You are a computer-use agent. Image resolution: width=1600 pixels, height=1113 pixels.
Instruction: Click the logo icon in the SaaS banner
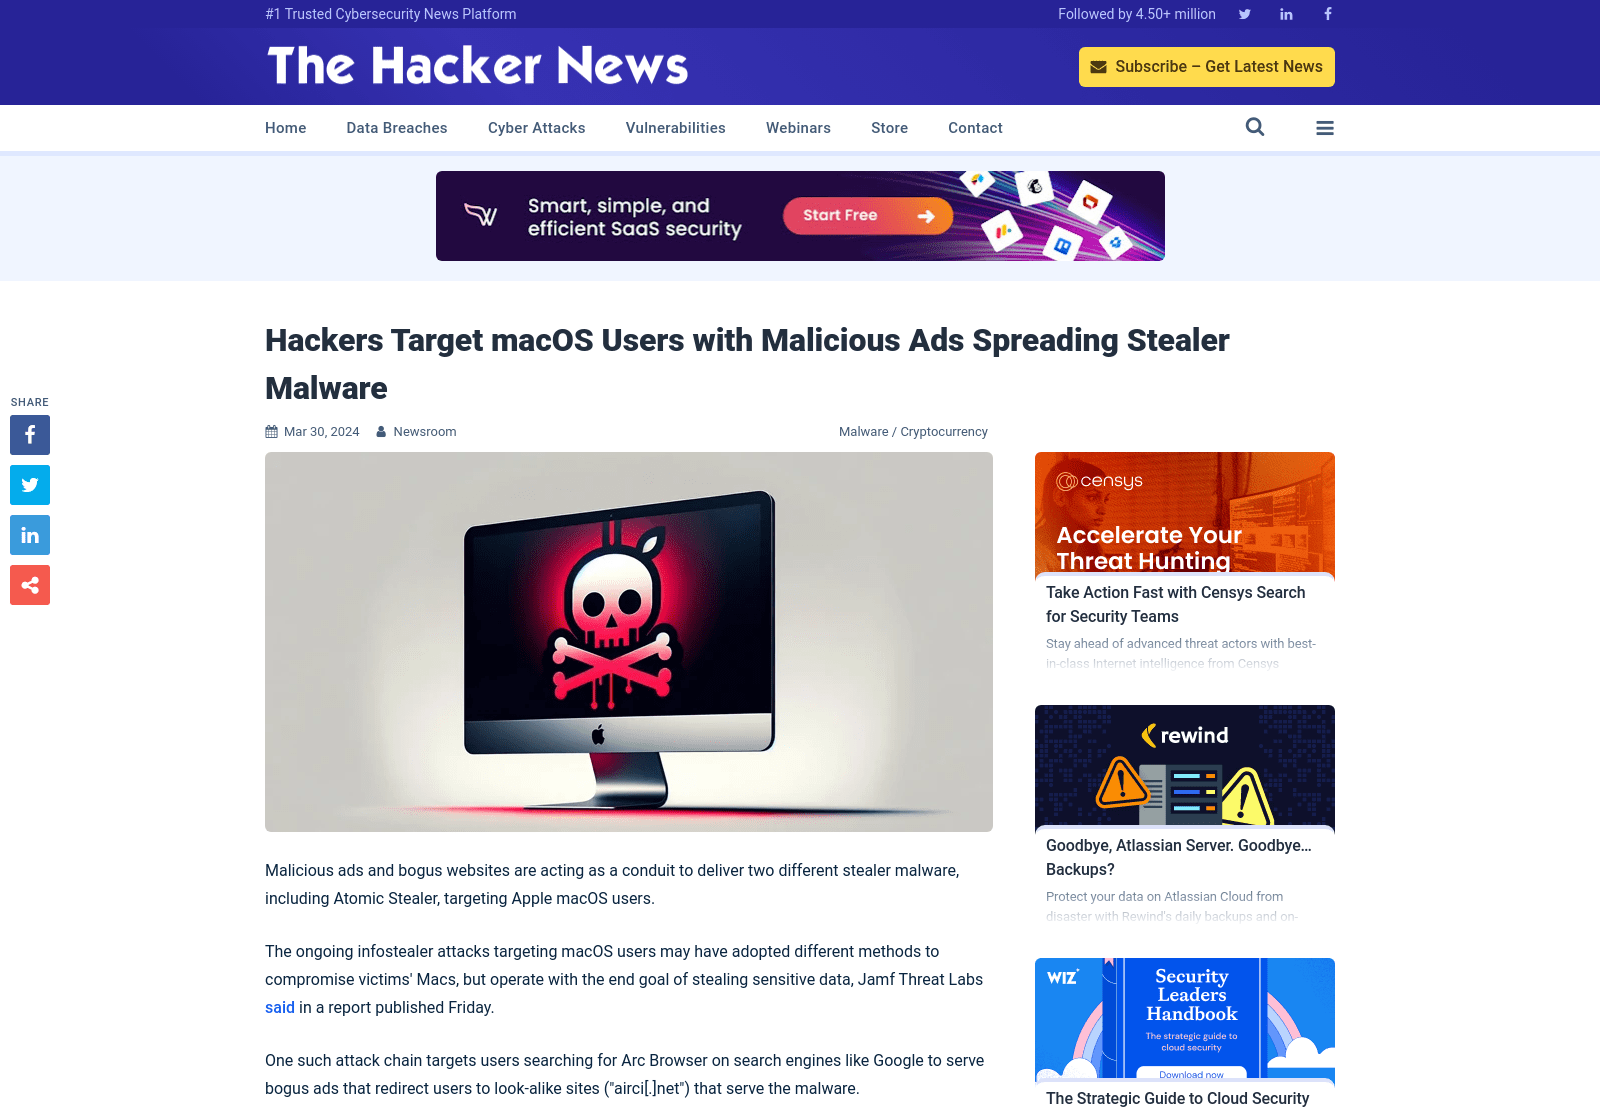481,214
